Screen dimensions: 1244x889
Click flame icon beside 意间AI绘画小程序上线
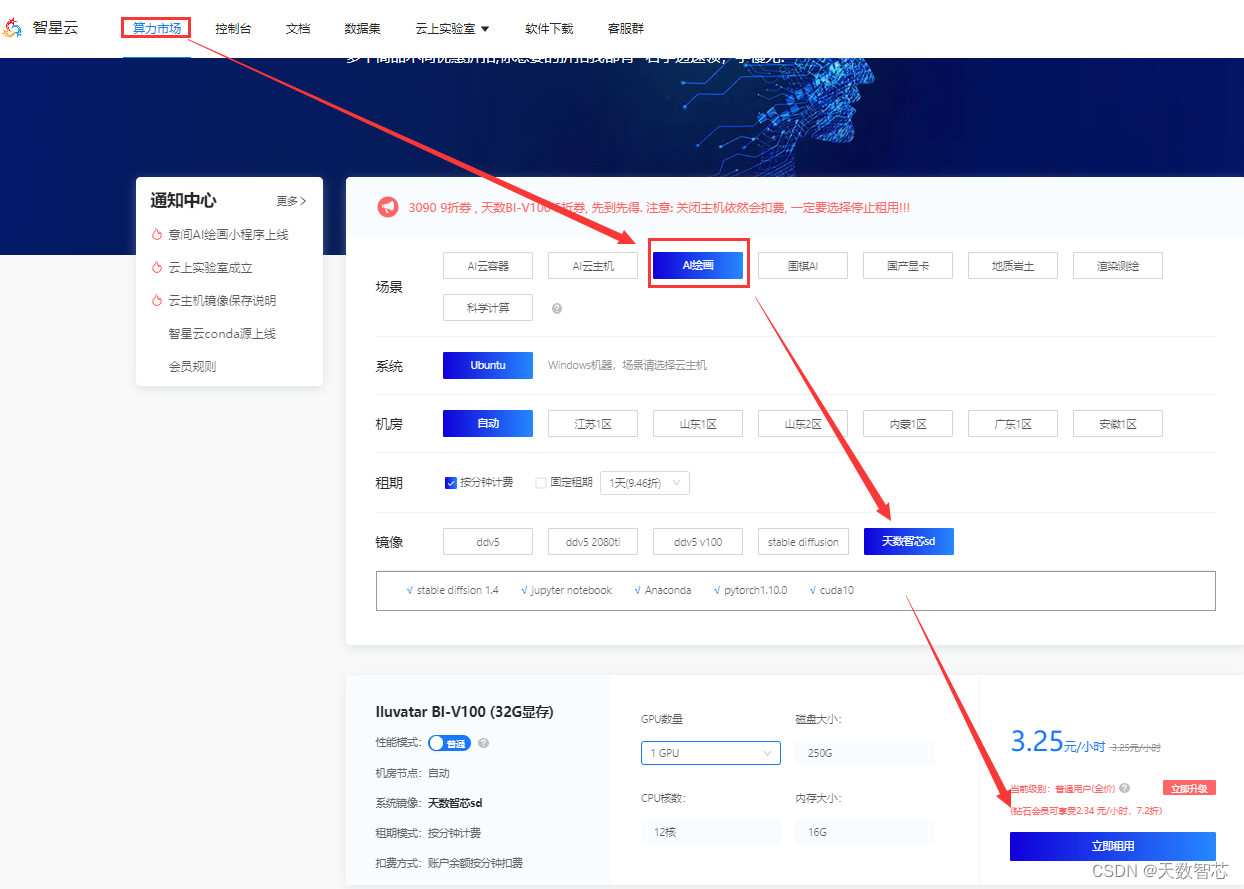tap(157, 235)
